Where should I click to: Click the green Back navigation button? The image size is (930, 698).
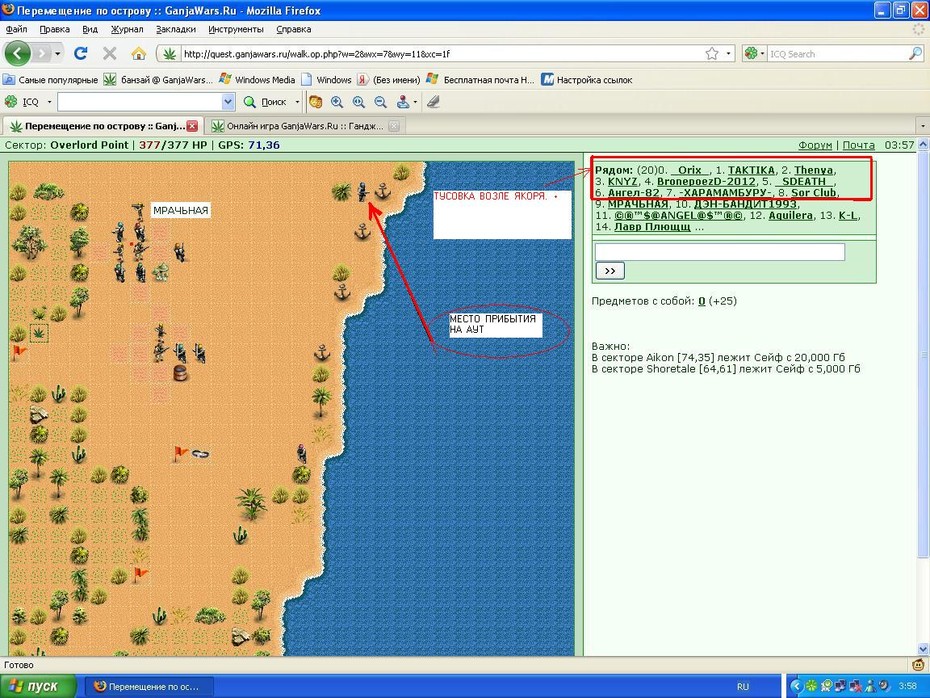click(17, 54)
